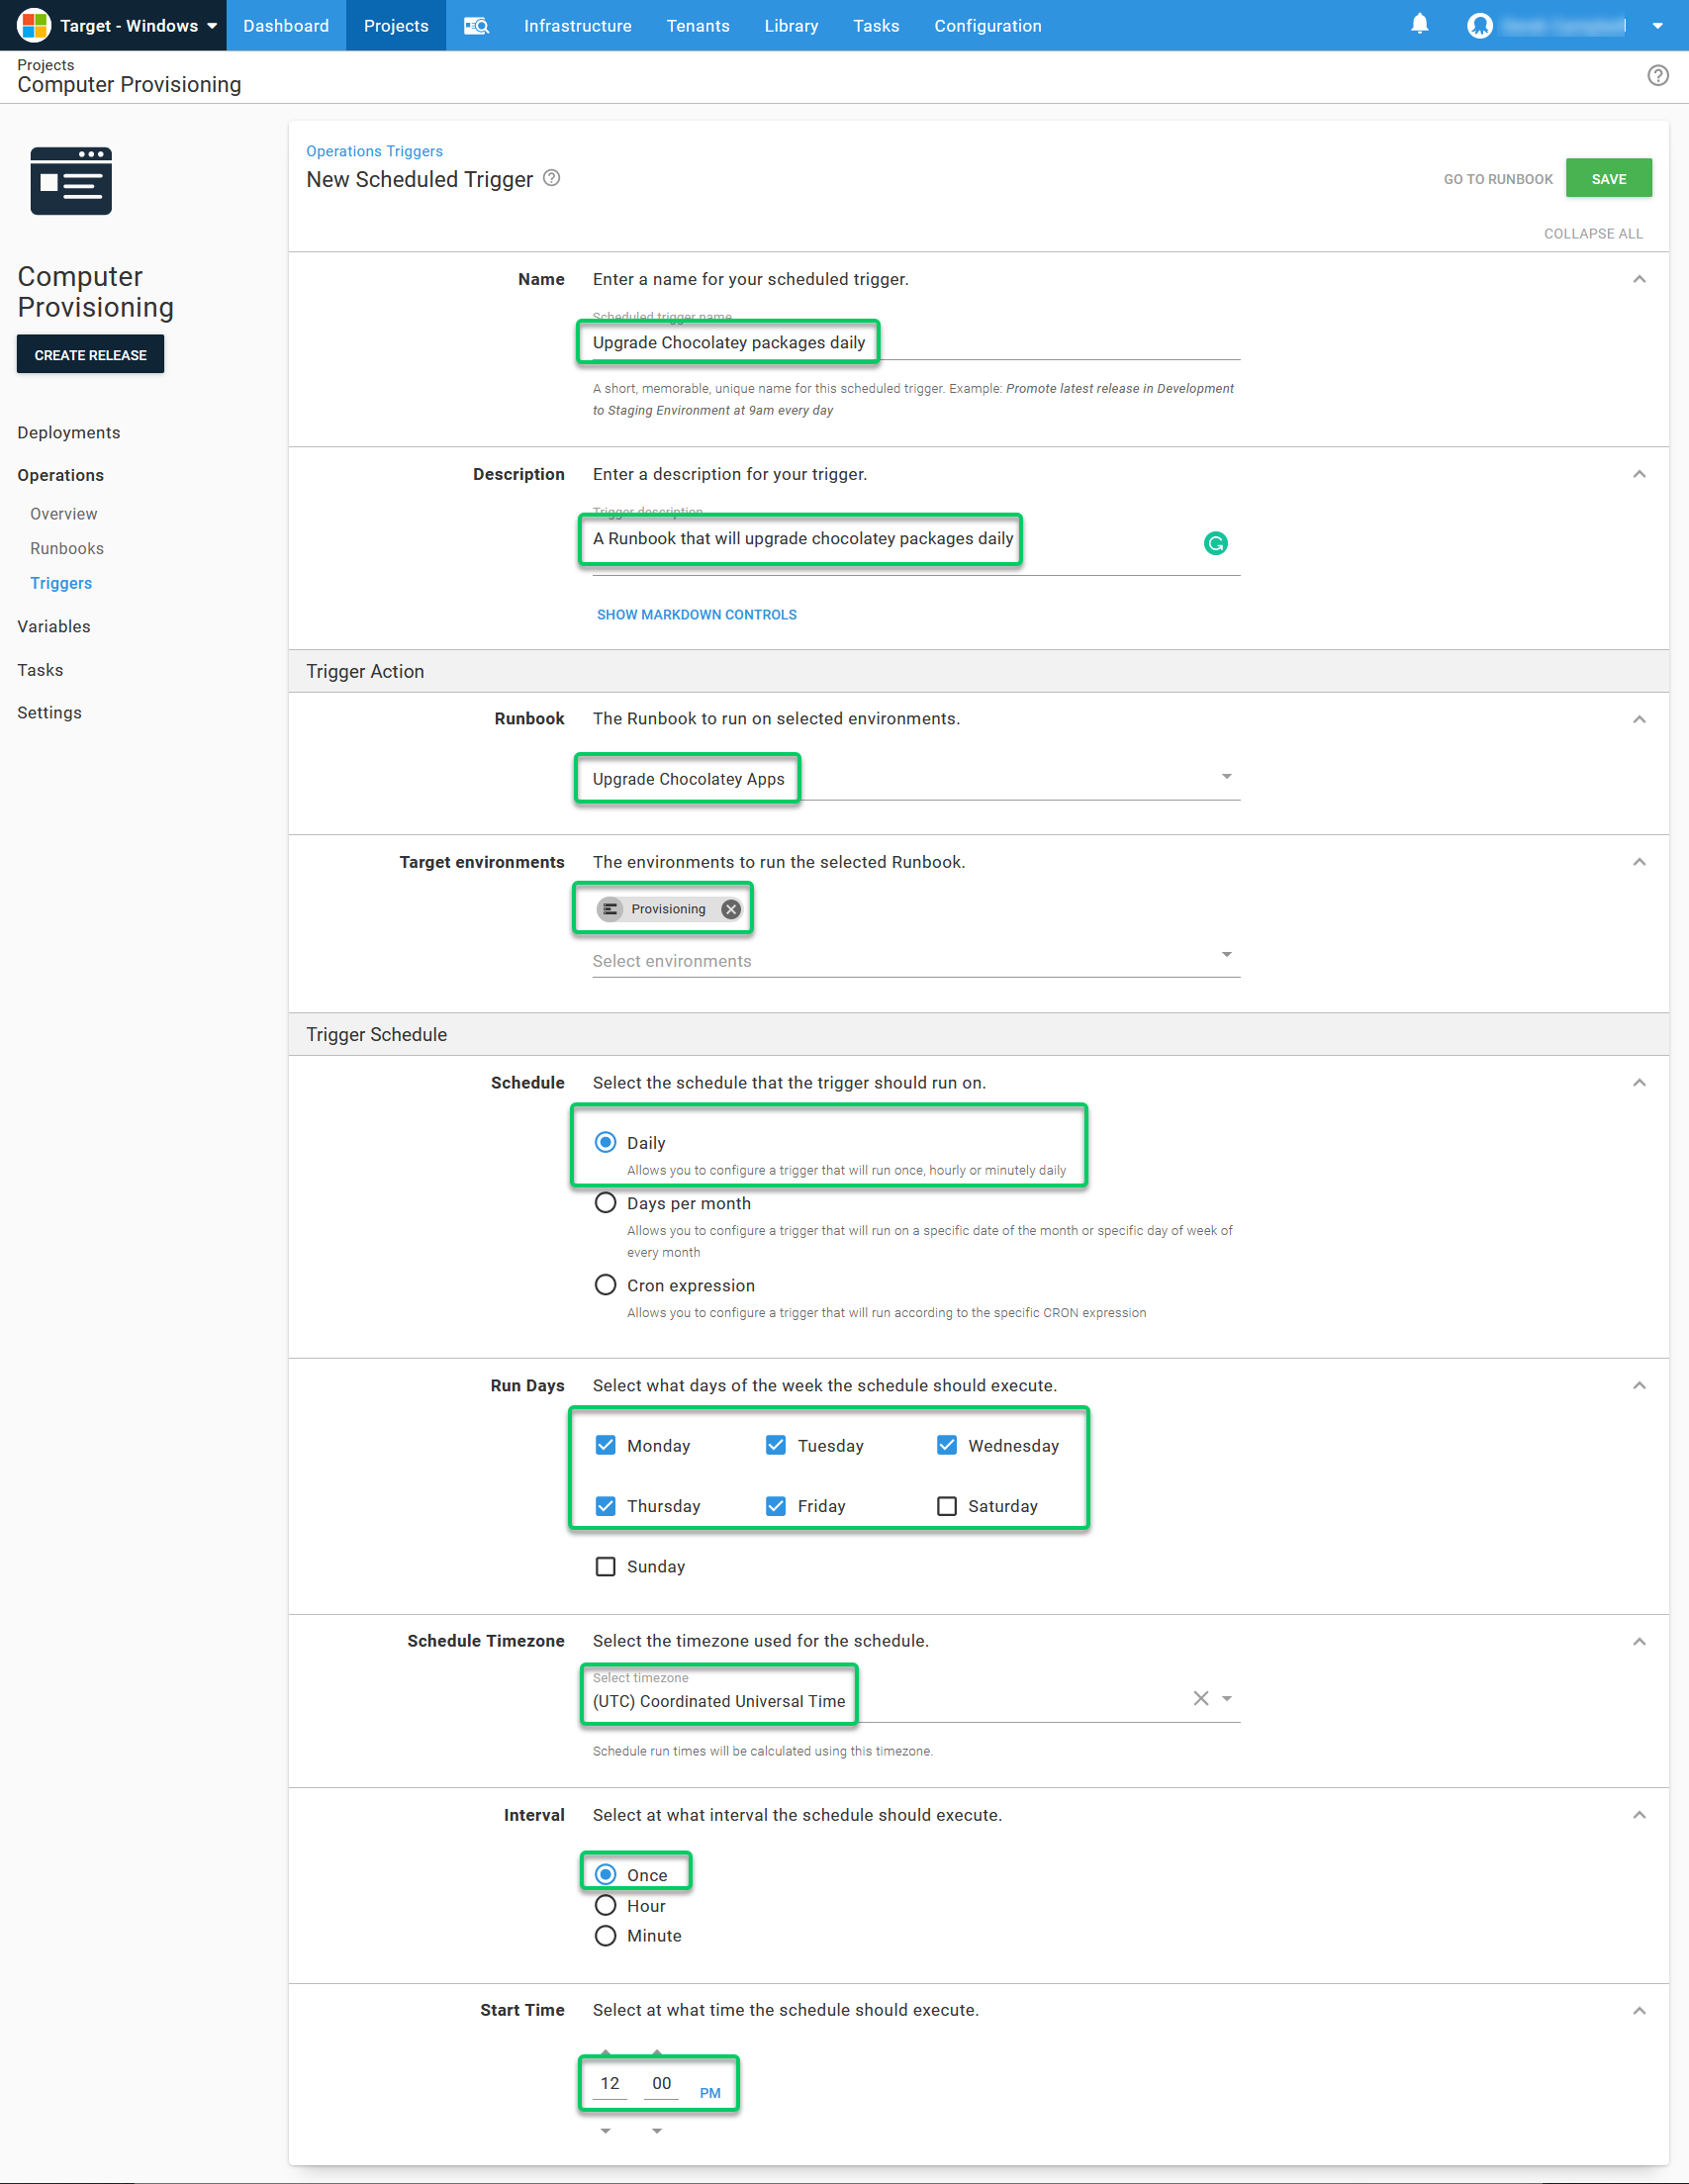Open the search icon in top navigation

point(476,26)
